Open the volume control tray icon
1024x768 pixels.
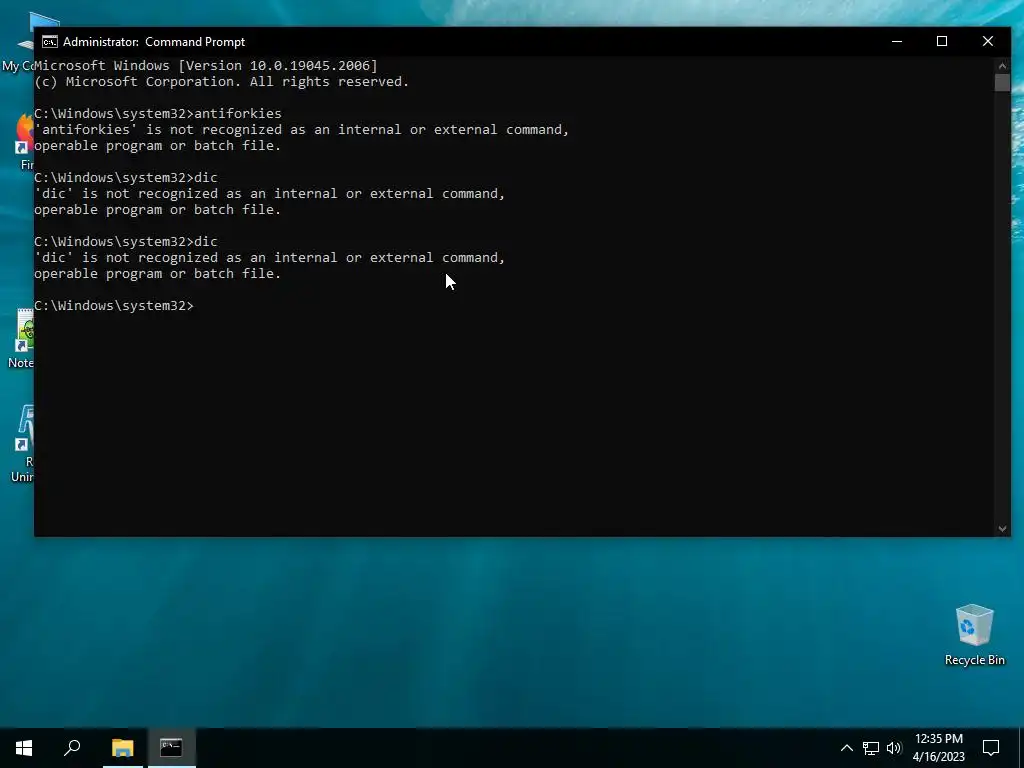[894, 748]
